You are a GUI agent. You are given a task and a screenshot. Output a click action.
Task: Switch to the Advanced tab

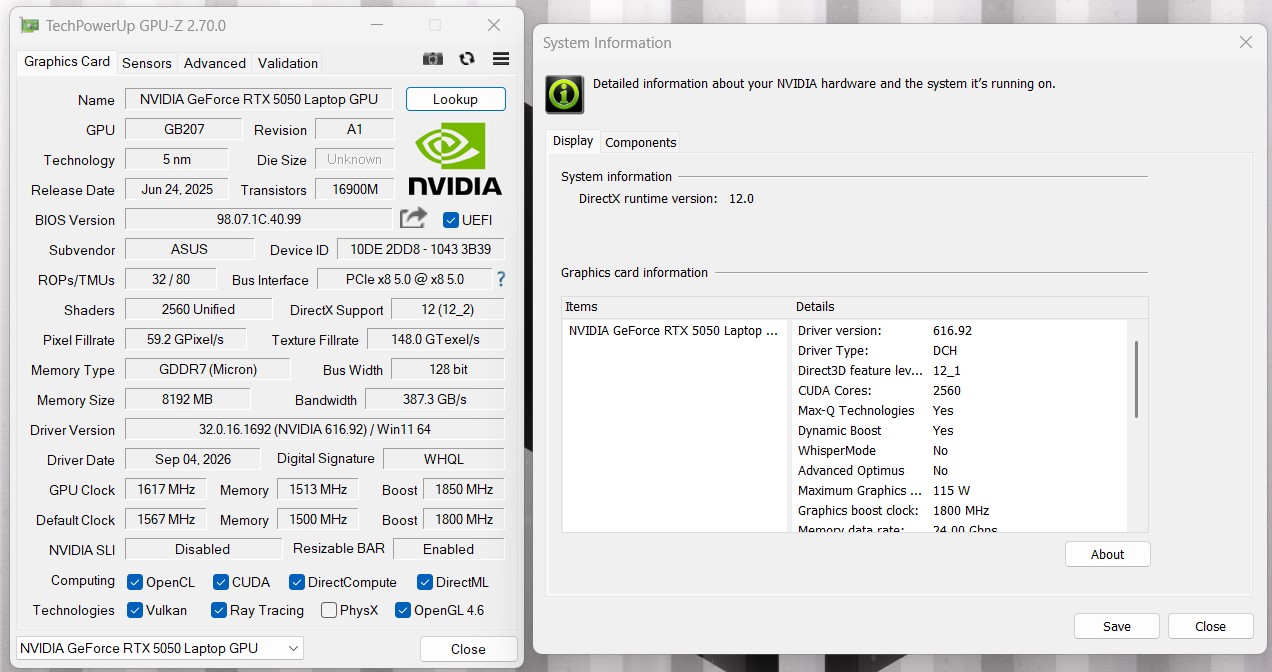215,63
